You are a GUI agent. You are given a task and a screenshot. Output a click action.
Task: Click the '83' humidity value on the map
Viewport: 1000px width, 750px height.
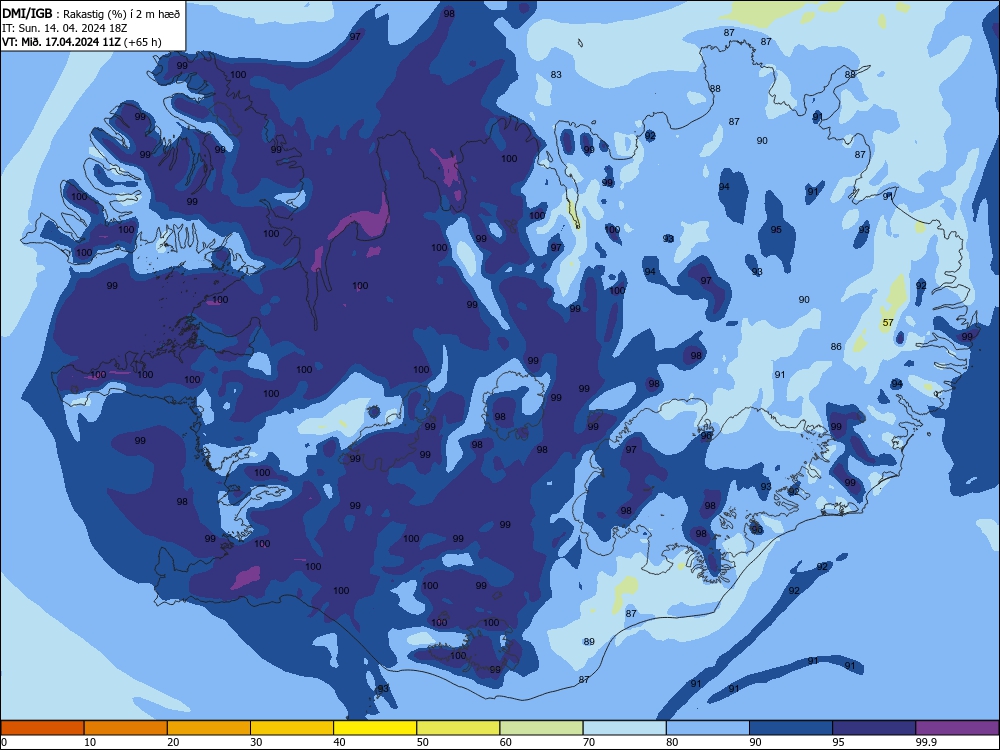click(556, 75)
